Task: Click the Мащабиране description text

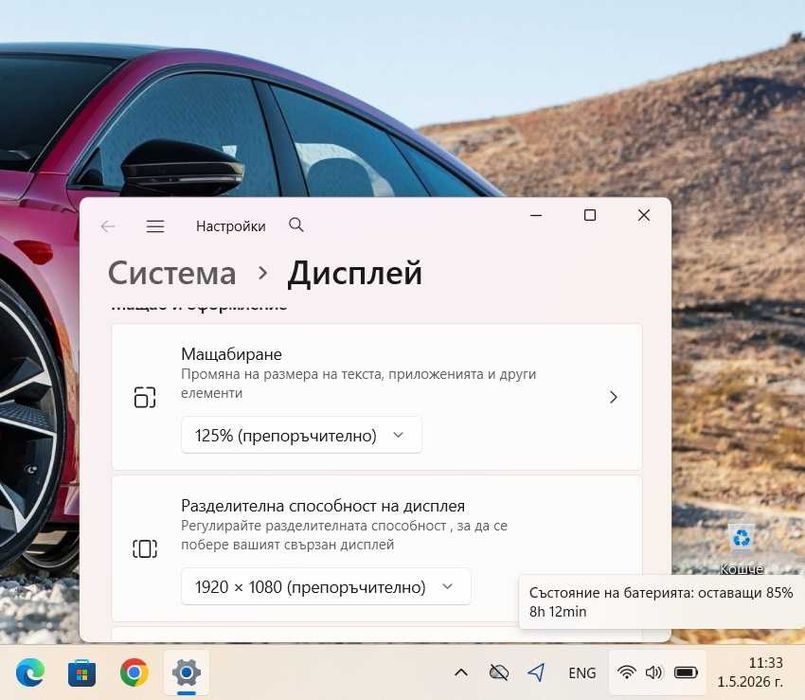Action: coord(358,384)
